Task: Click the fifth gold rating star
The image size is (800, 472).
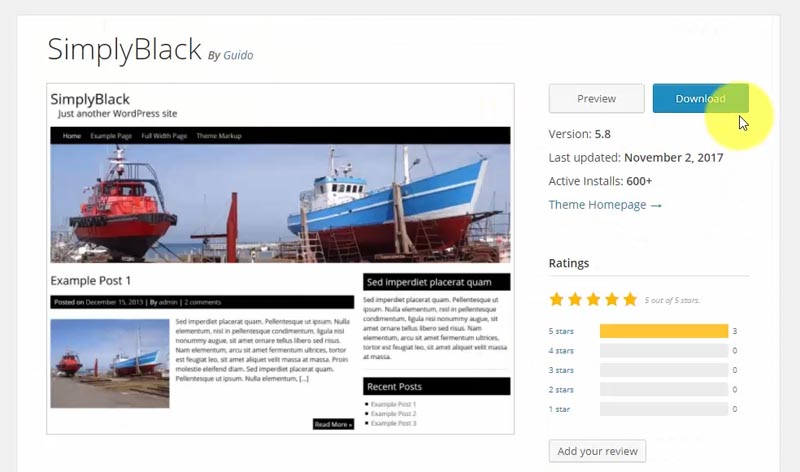Action: tap(630, 300)
